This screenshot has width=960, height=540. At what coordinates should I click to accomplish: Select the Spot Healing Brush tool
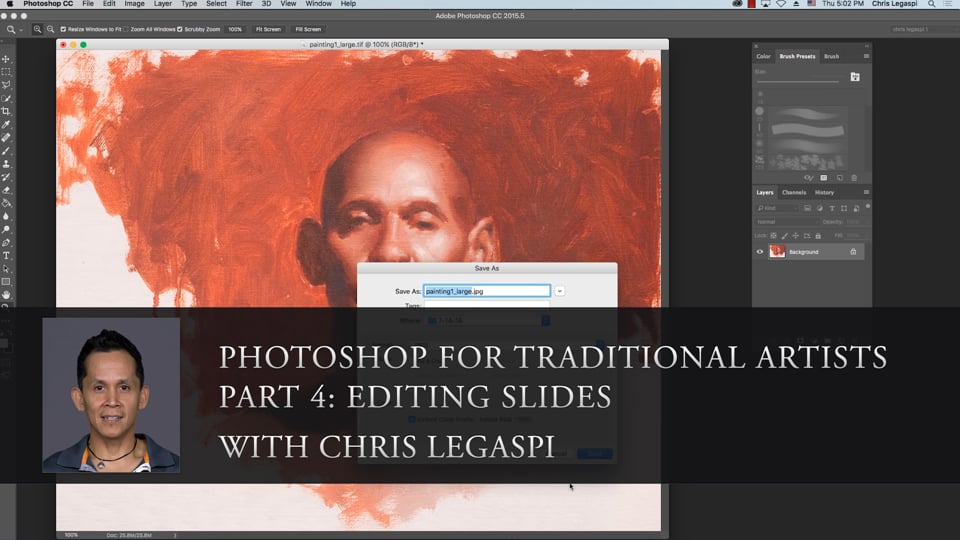coord(6,138)
